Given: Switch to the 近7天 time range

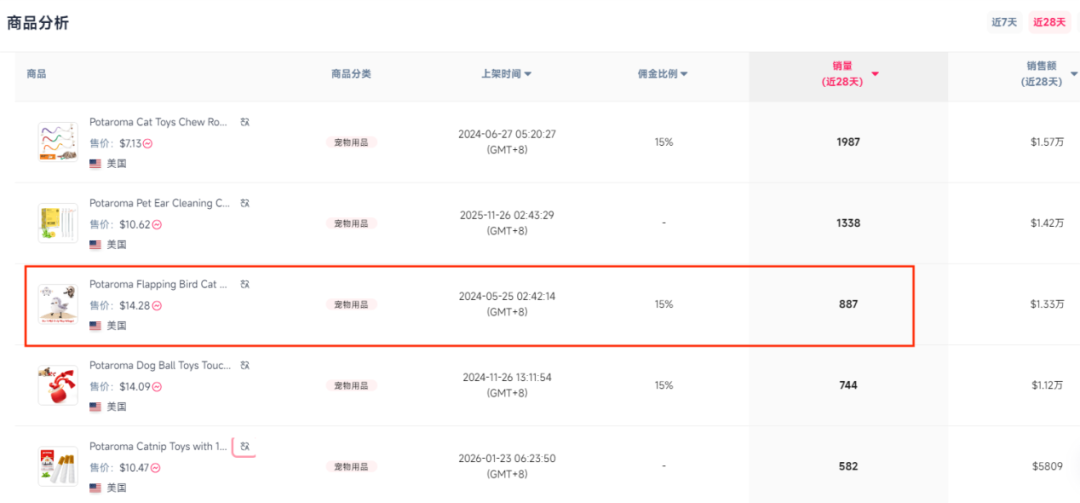Looking at the screenshot, I should pyautogui.click(x=1004, y=22).
